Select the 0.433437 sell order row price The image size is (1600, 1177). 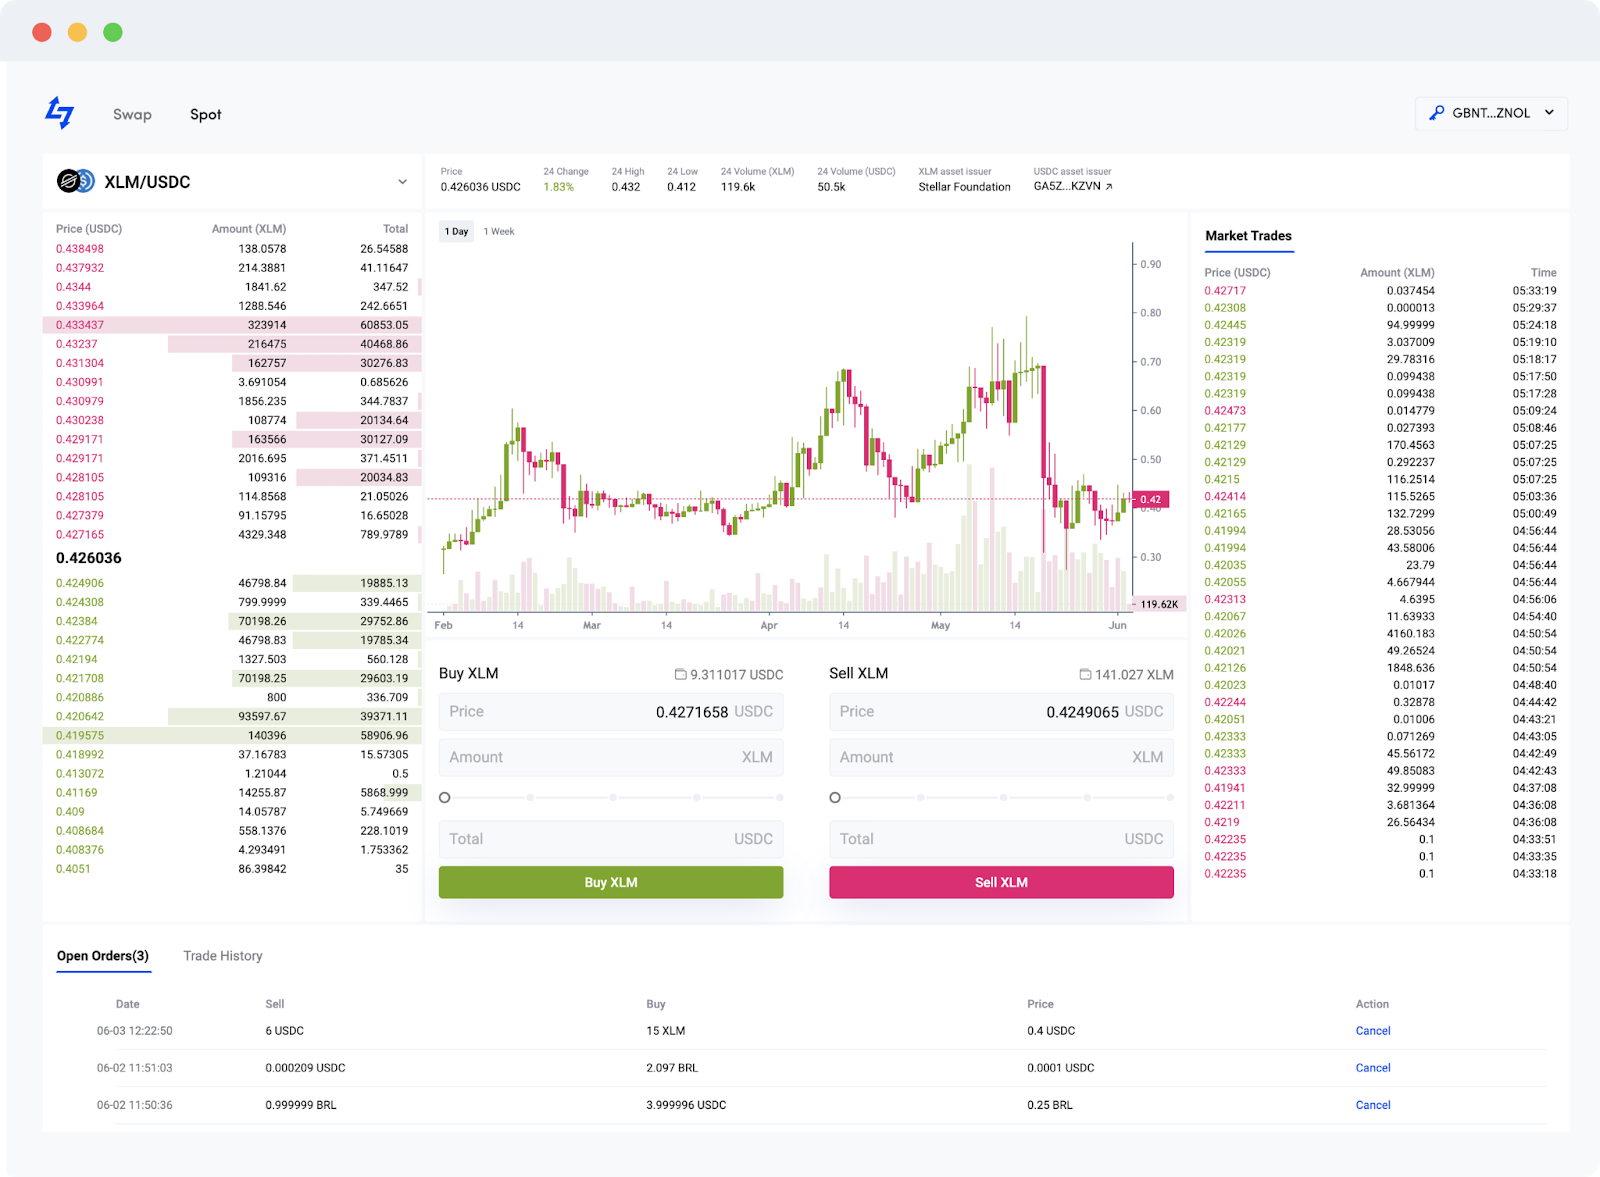(80, 325)
